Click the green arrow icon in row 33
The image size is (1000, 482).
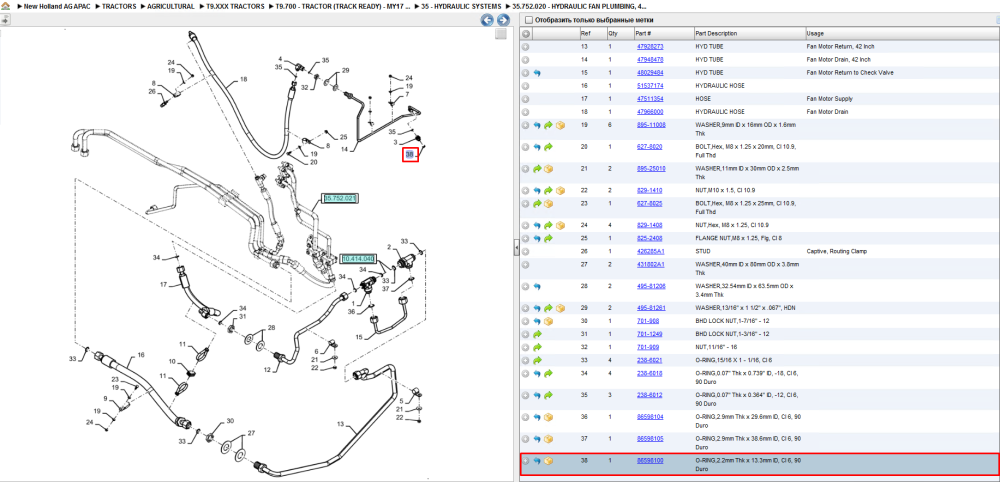(537, 360)
